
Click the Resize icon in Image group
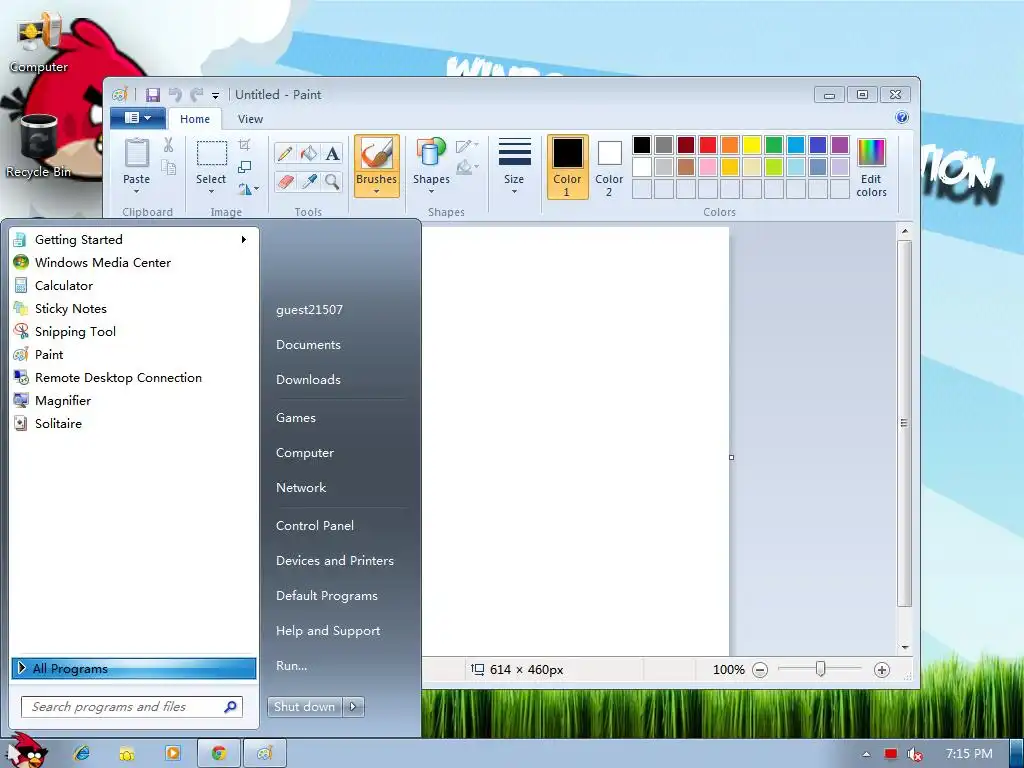coord(244,167)
